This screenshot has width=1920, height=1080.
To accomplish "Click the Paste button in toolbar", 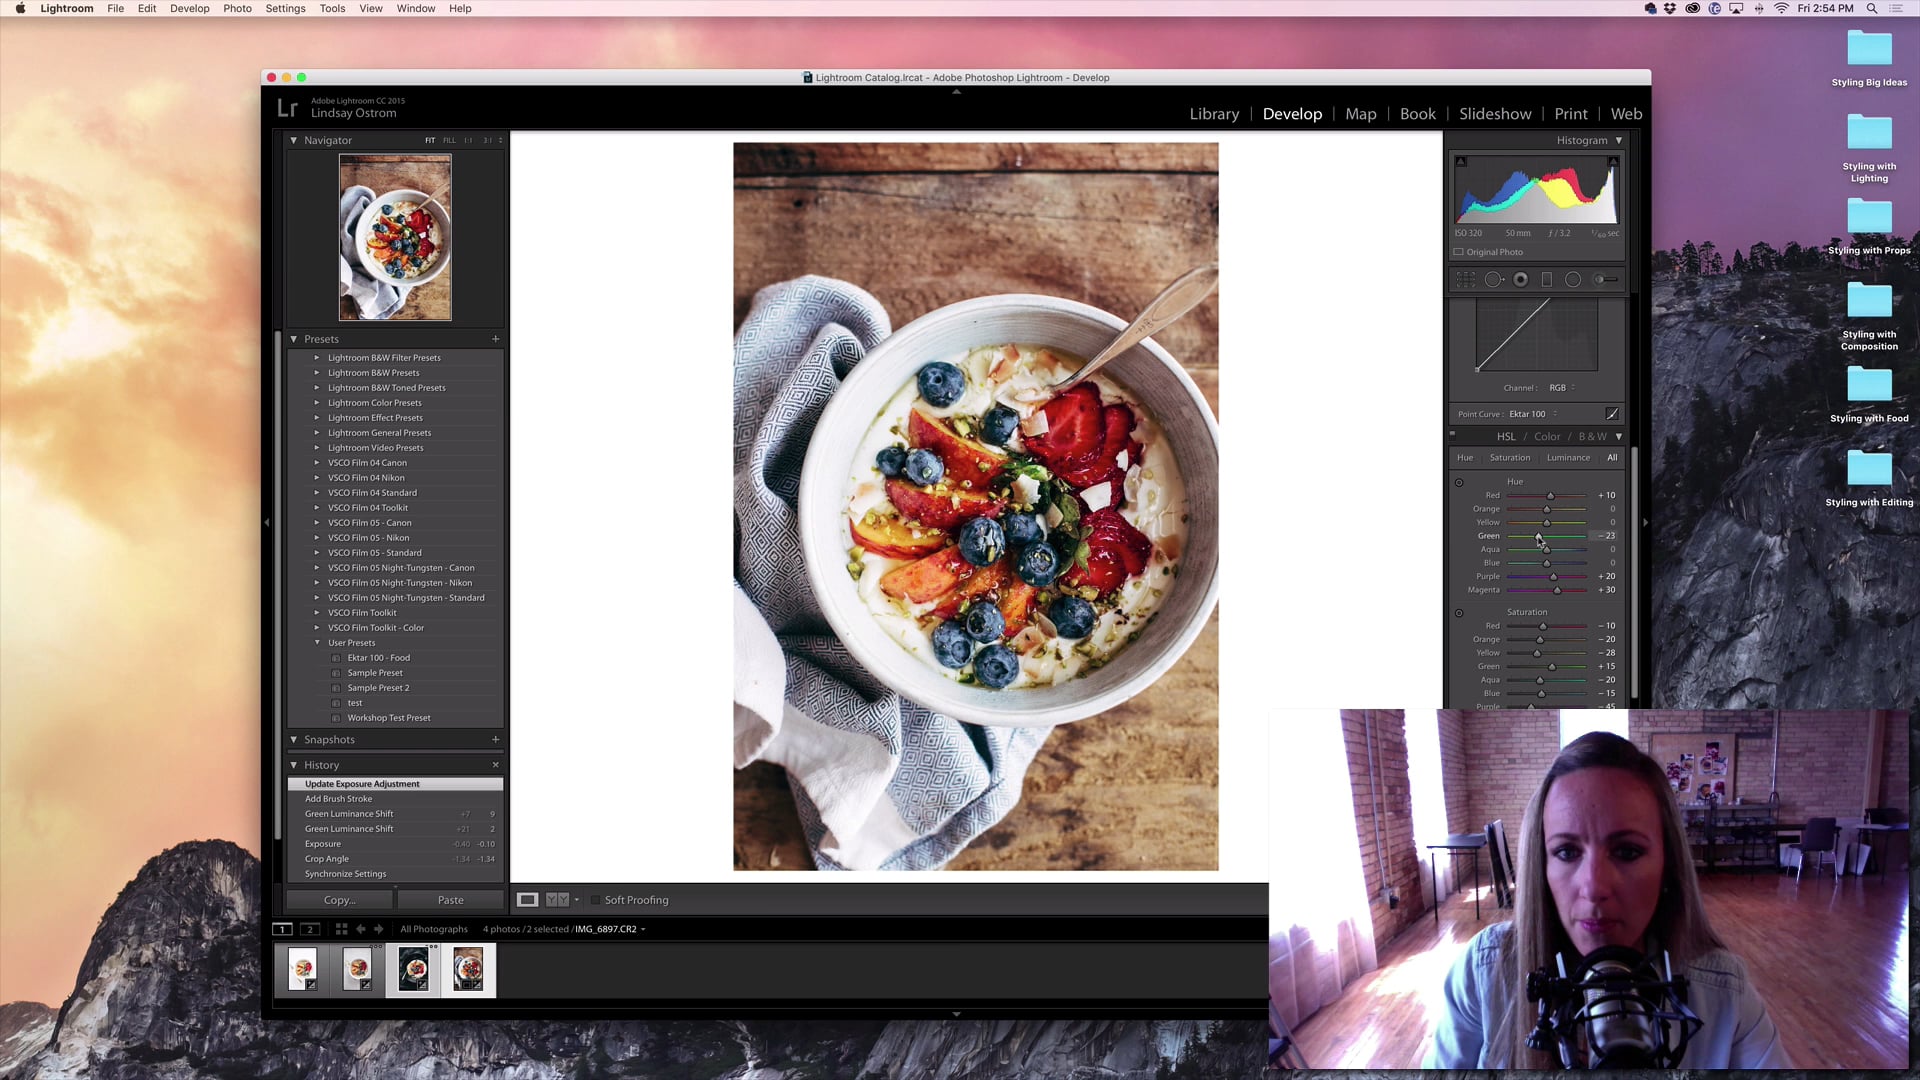I will (x=451, y=899).
